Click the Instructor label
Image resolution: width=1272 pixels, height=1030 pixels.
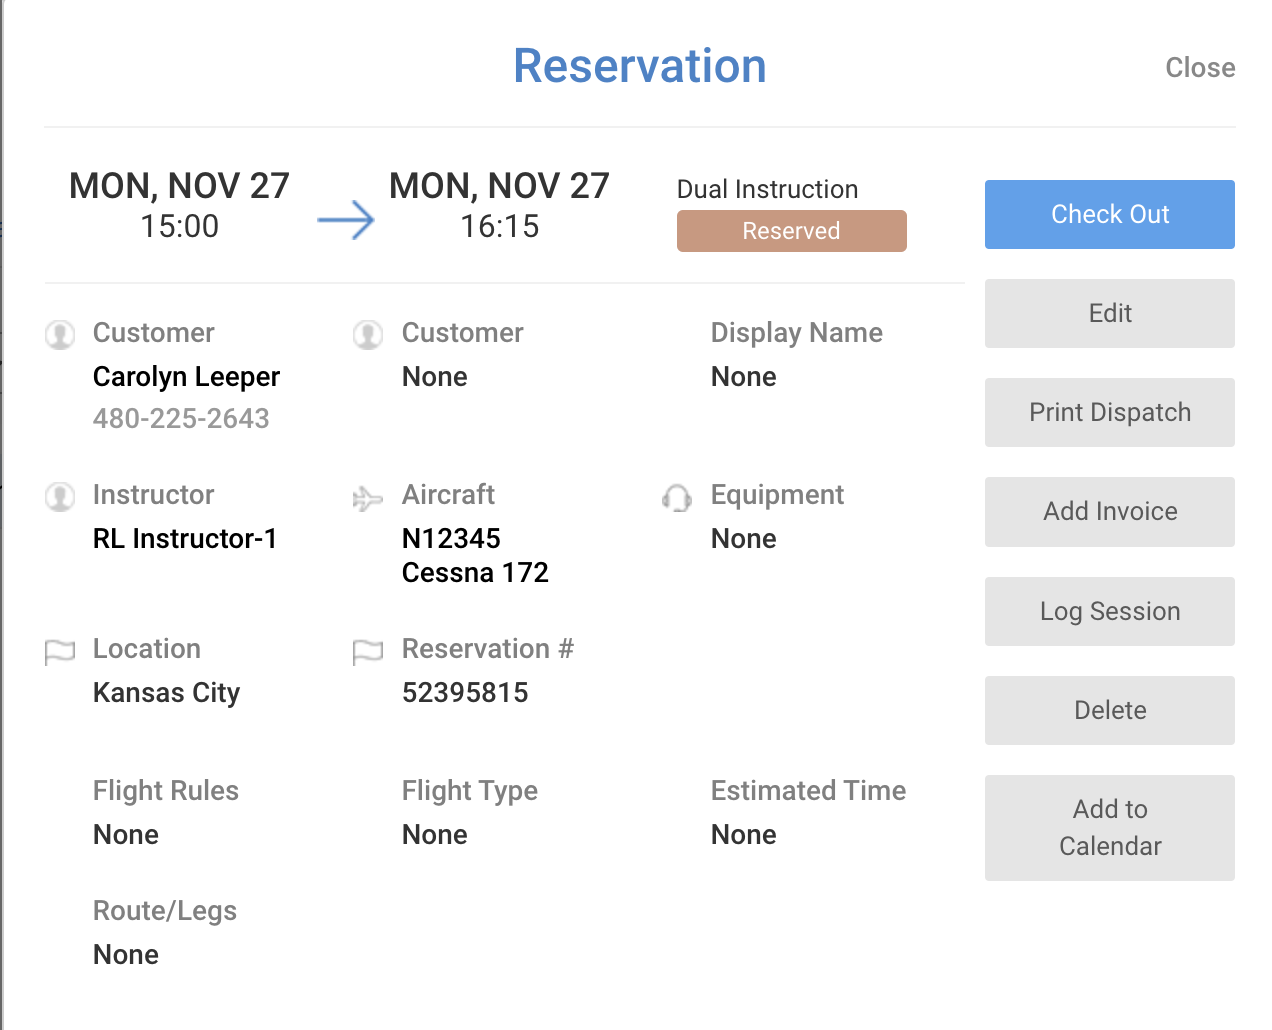(x=153, y=495)
